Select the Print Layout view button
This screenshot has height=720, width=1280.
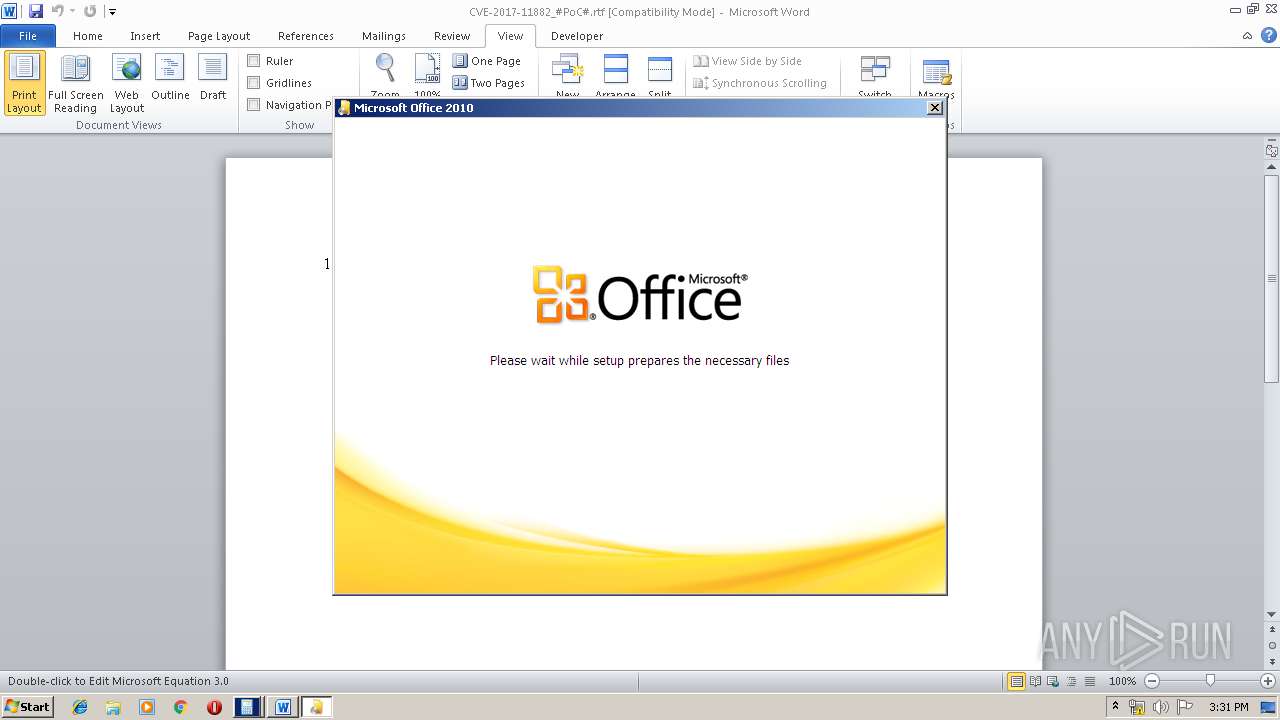[25, 83]
